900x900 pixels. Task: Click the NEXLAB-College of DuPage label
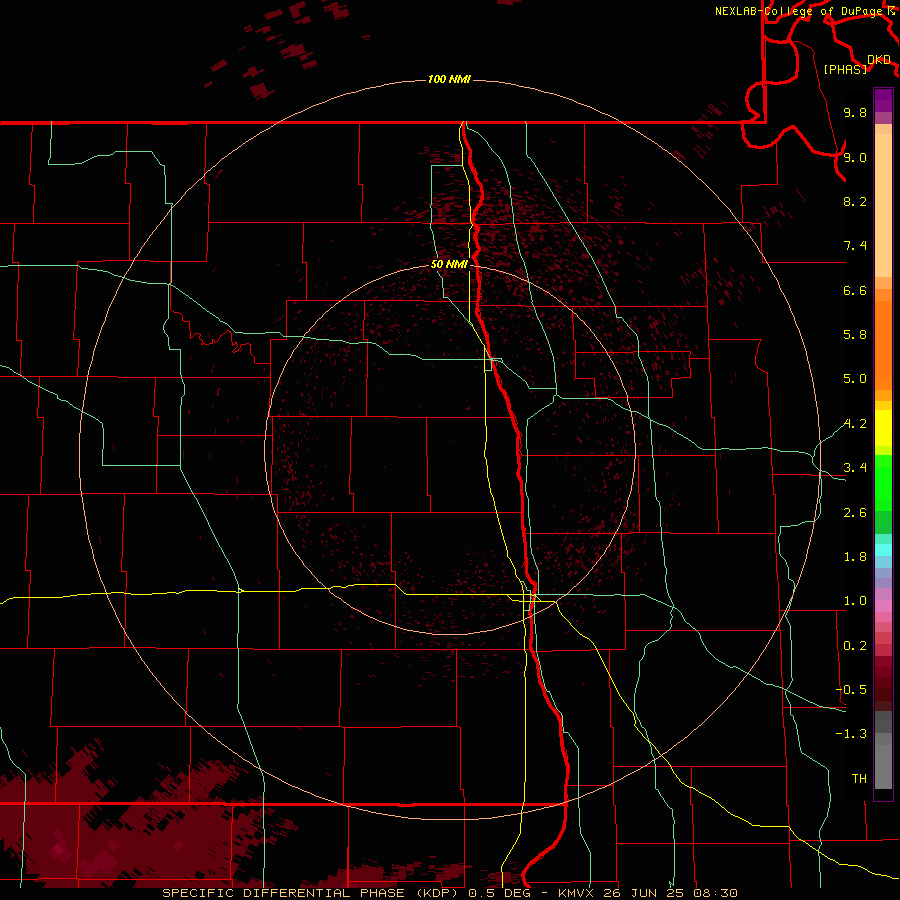(x=798, y=11)
